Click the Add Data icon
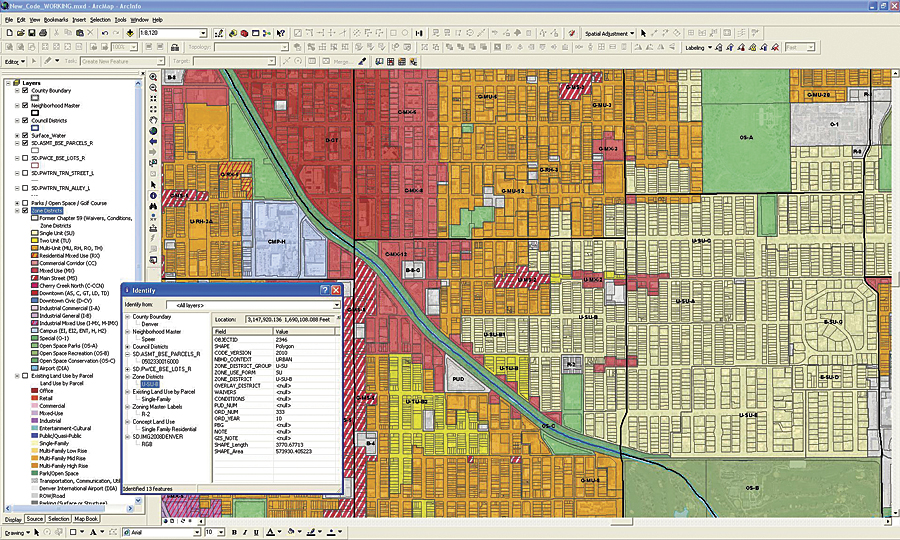 pyautogui.click(x=130, y=33)
